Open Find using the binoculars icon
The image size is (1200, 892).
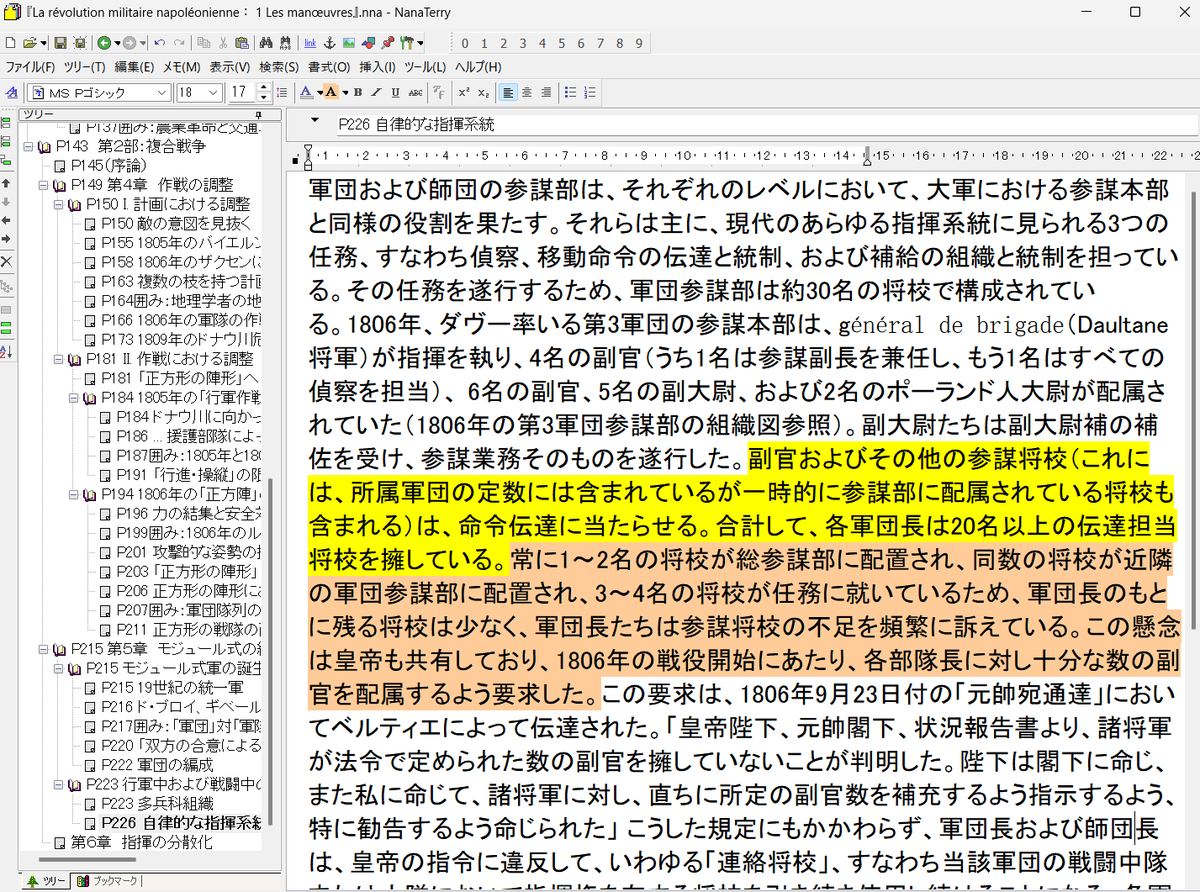(266, 42)
